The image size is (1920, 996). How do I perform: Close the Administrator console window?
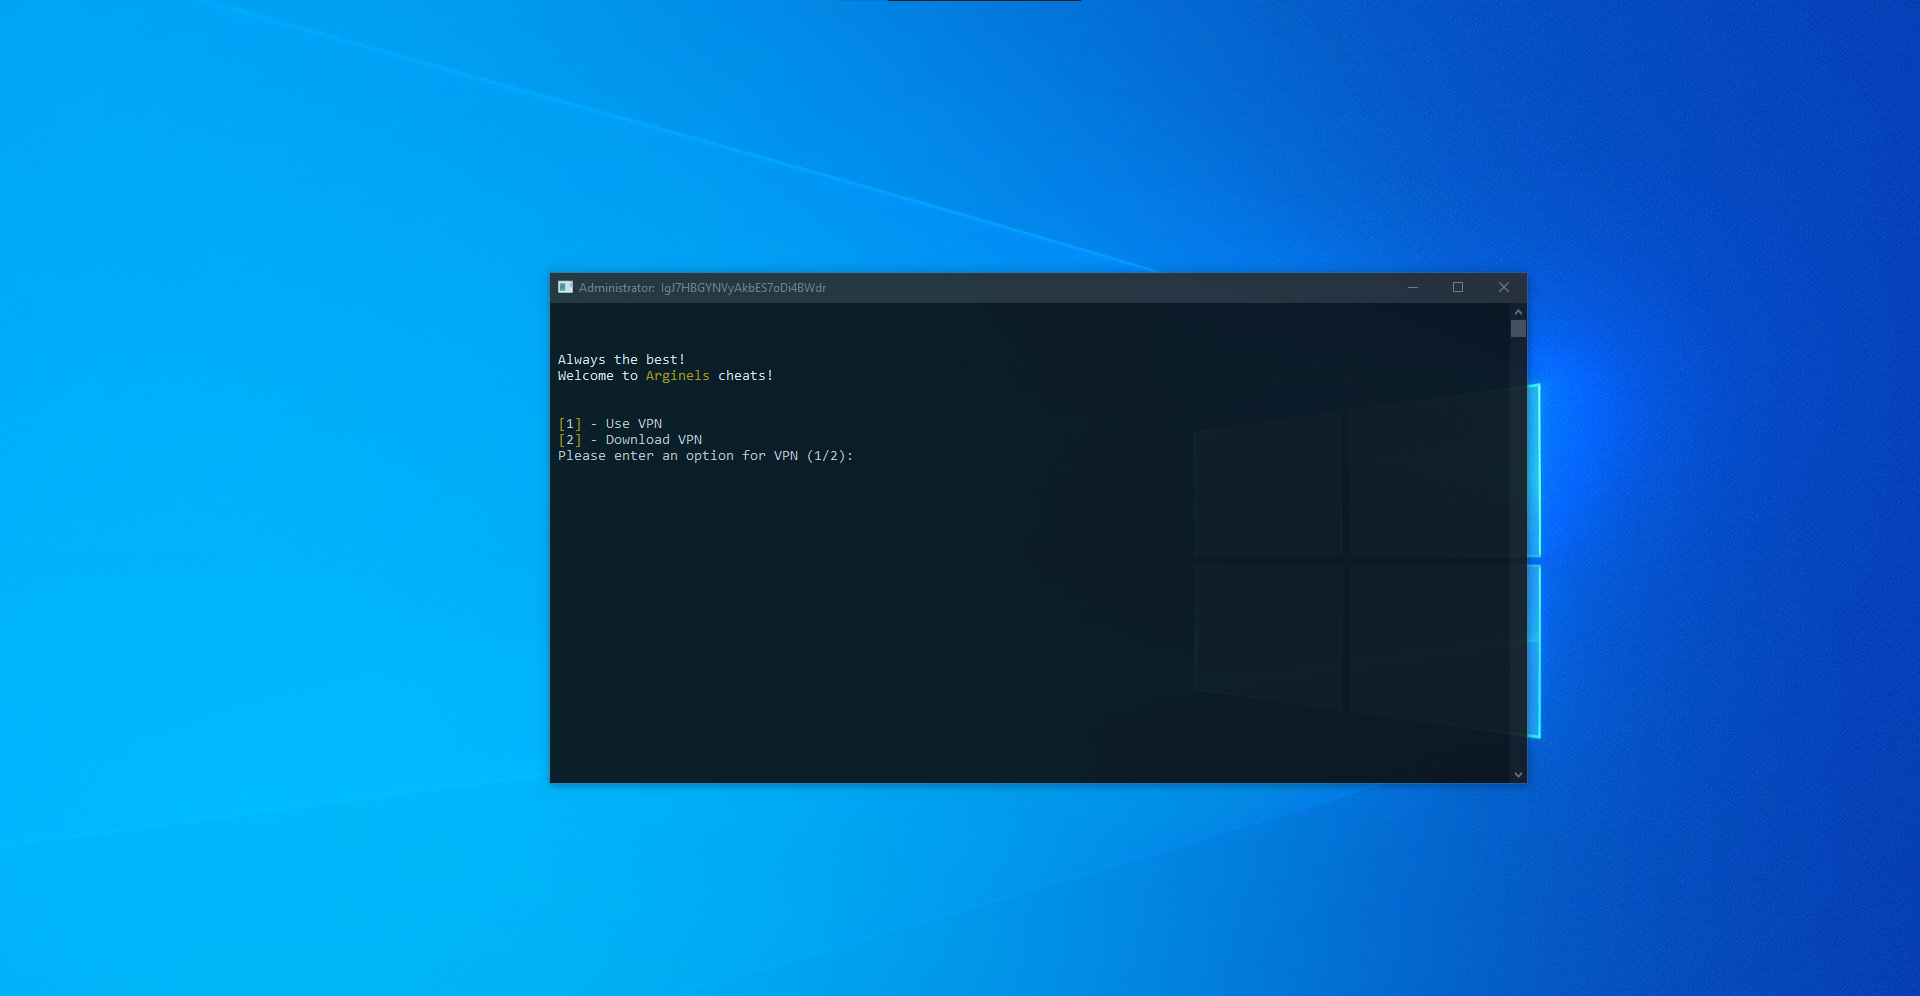tap(1503, 287)
